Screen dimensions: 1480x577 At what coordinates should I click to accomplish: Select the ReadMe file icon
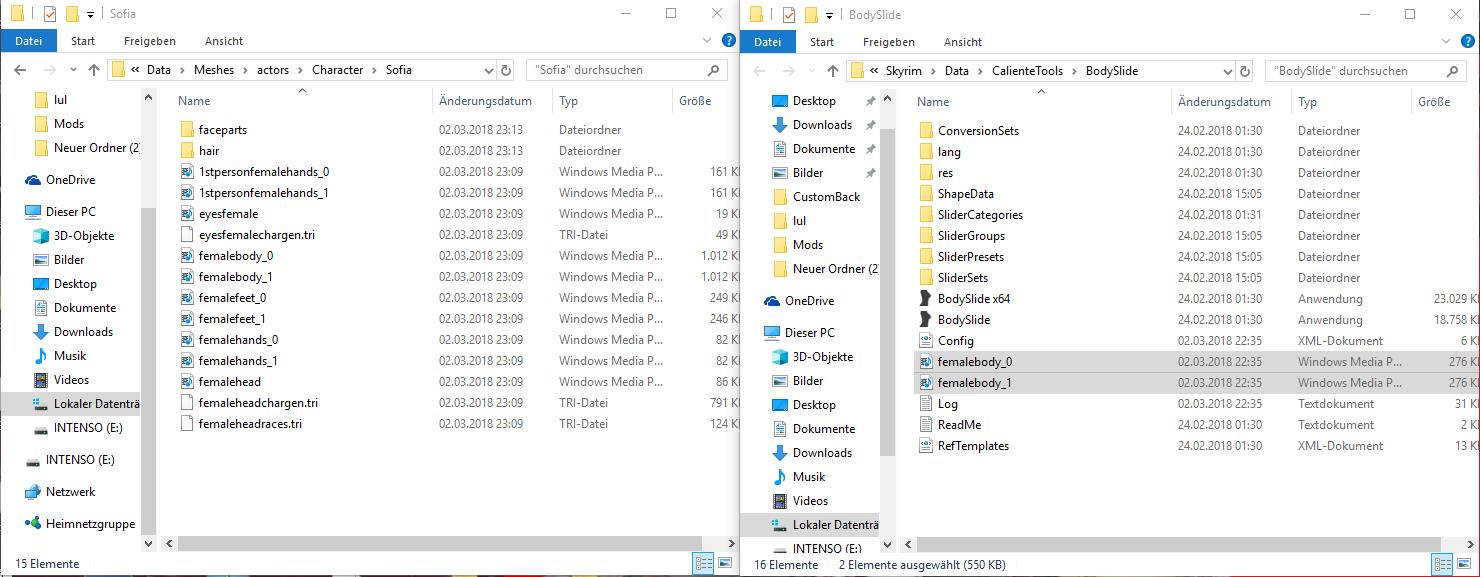(x=926, y=425)
